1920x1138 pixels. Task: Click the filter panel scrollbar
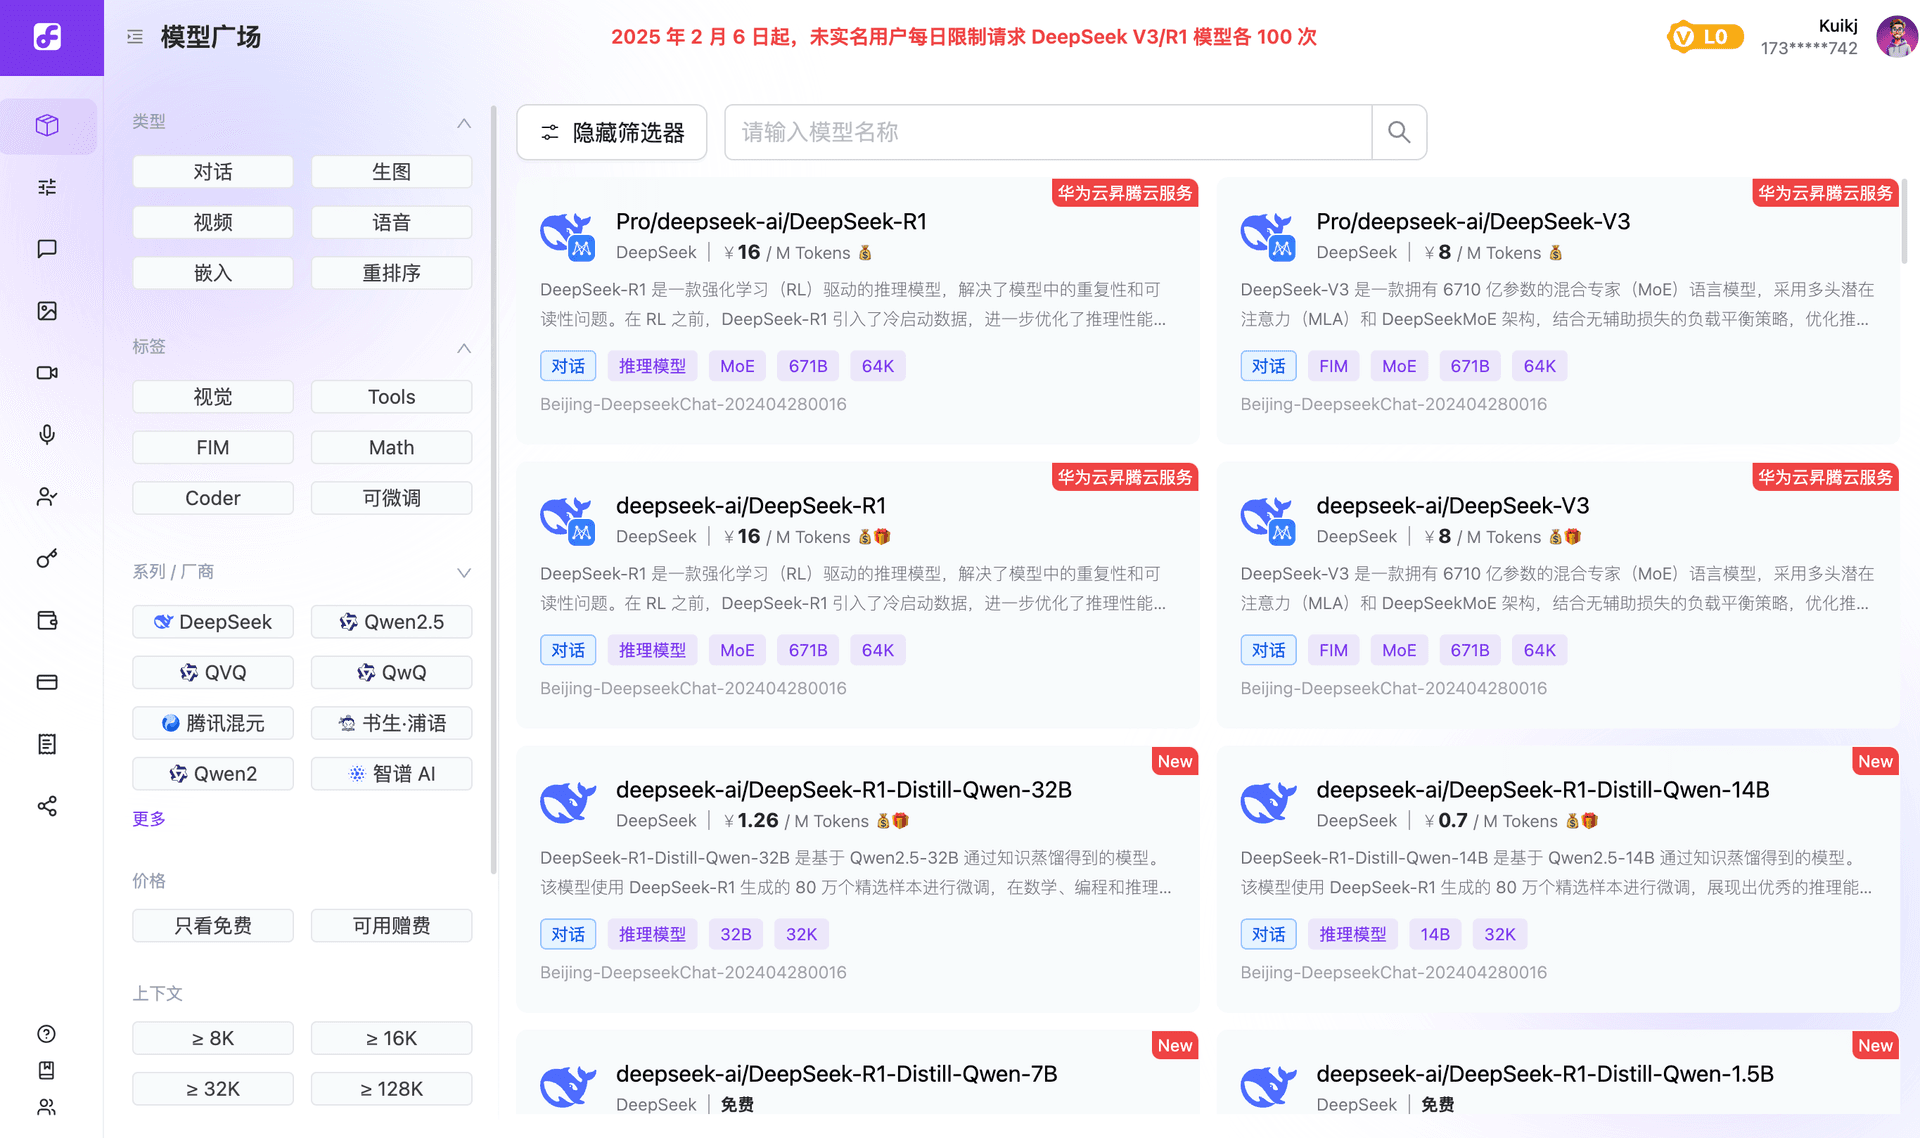[493, 490]
